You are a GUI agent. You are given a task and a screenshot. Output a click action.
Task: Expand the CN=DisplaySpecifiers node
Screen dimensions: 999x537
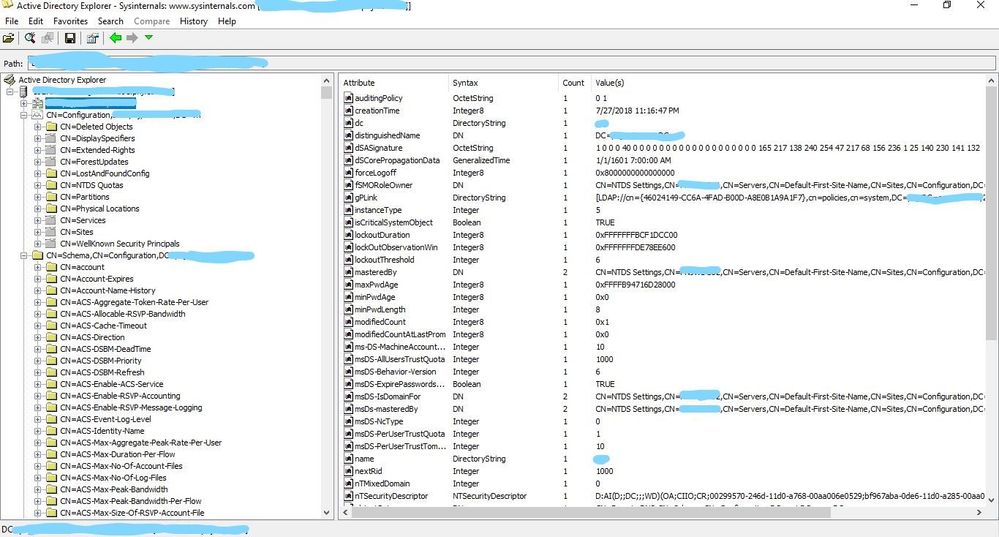click(x=38, y=138)
